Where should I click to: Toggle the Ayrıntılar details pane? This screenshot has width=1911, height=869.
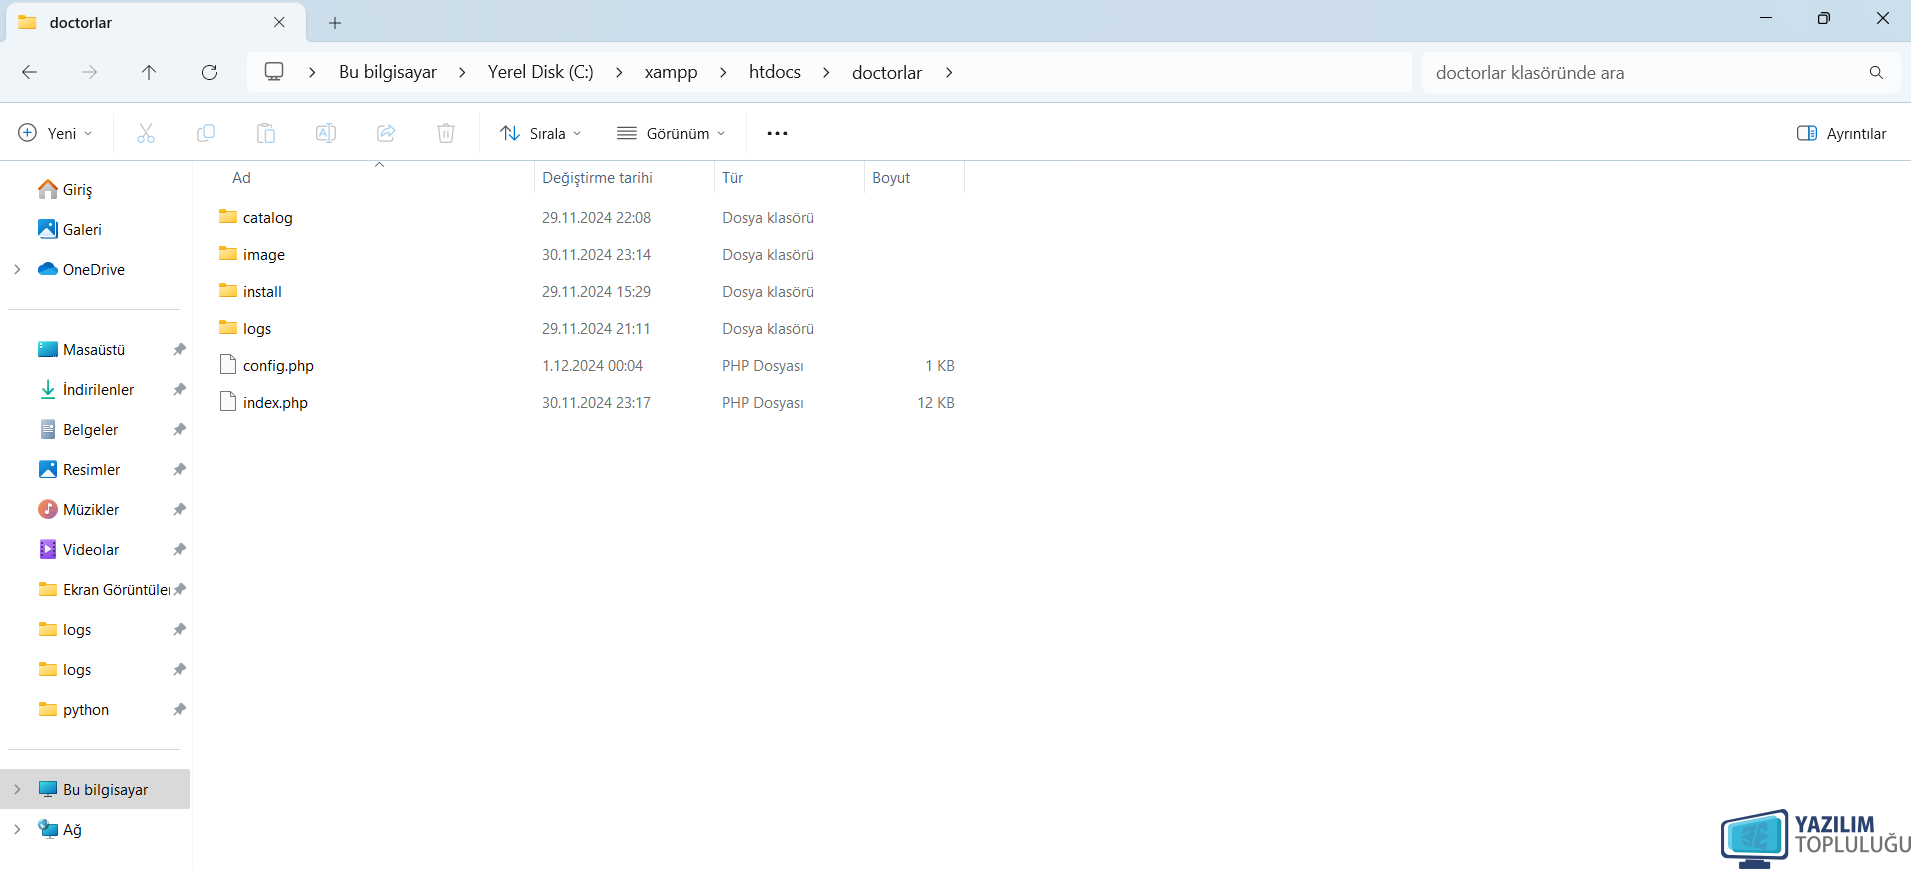point(1841,133)
